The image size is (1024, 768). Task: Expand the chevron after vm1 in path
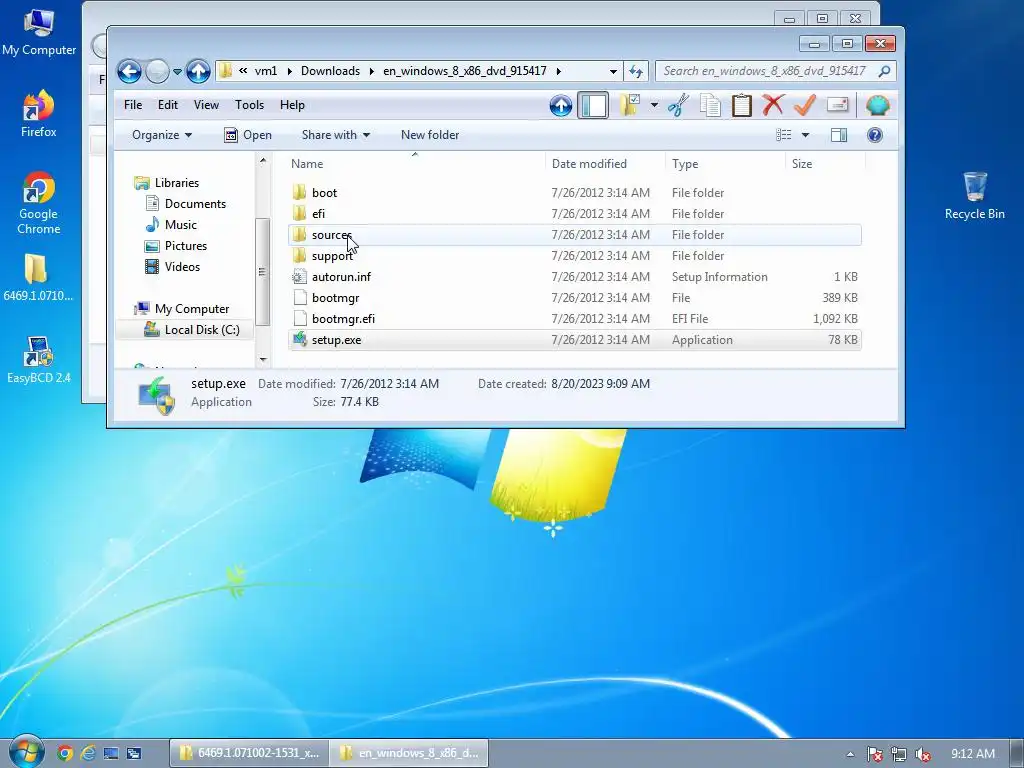(289, 71)
